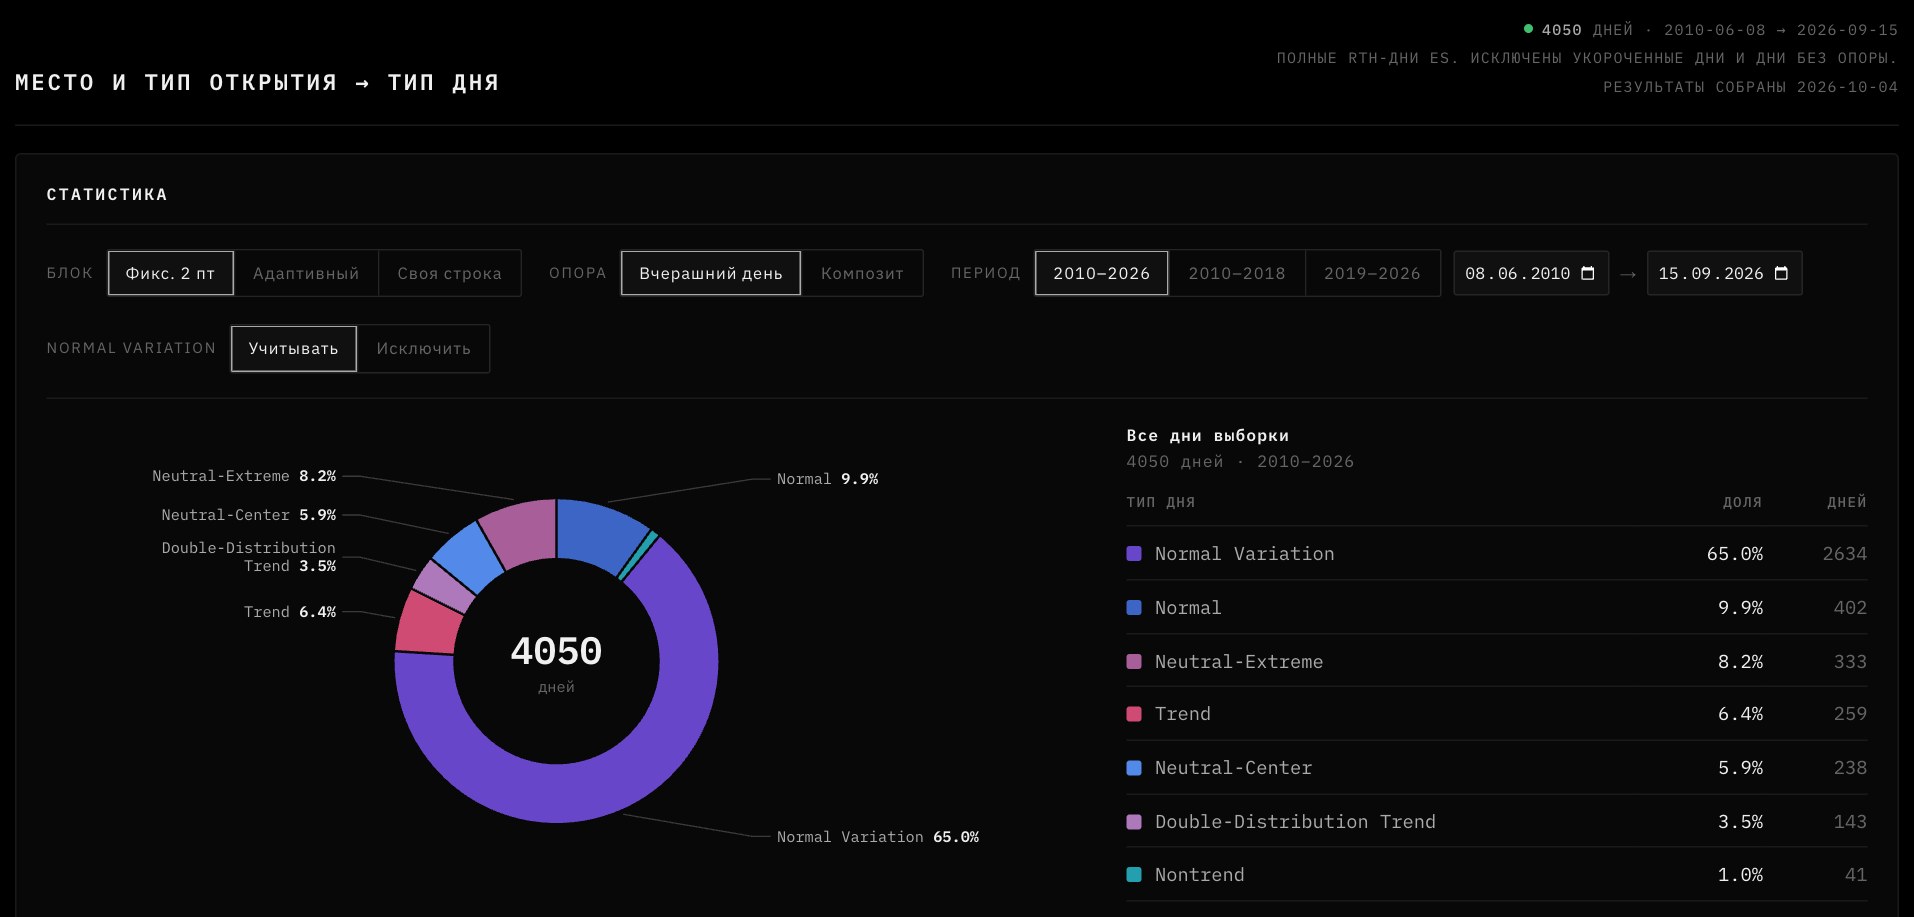Click the Neutral-Extreme legend color square
The image size is (1914, 917).
[x=1134, y=662]
